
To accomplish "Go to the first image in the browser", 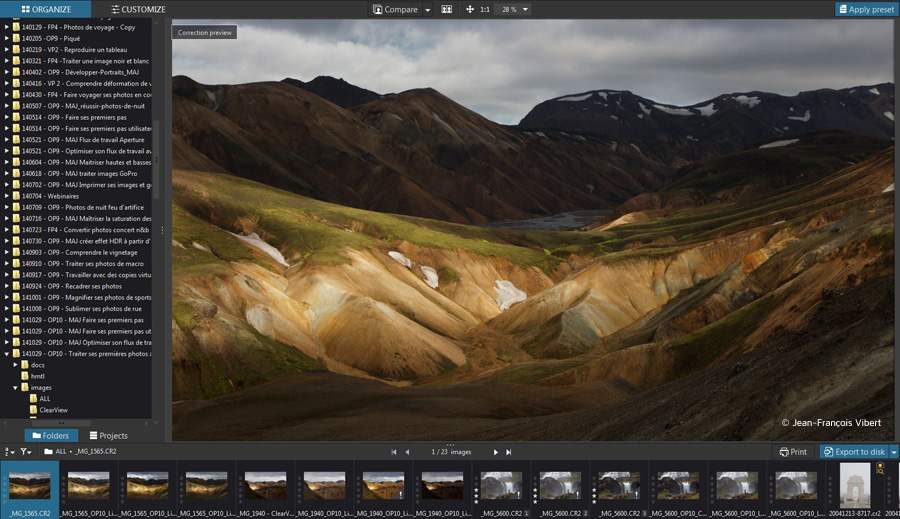I will [x=394, y=452].
